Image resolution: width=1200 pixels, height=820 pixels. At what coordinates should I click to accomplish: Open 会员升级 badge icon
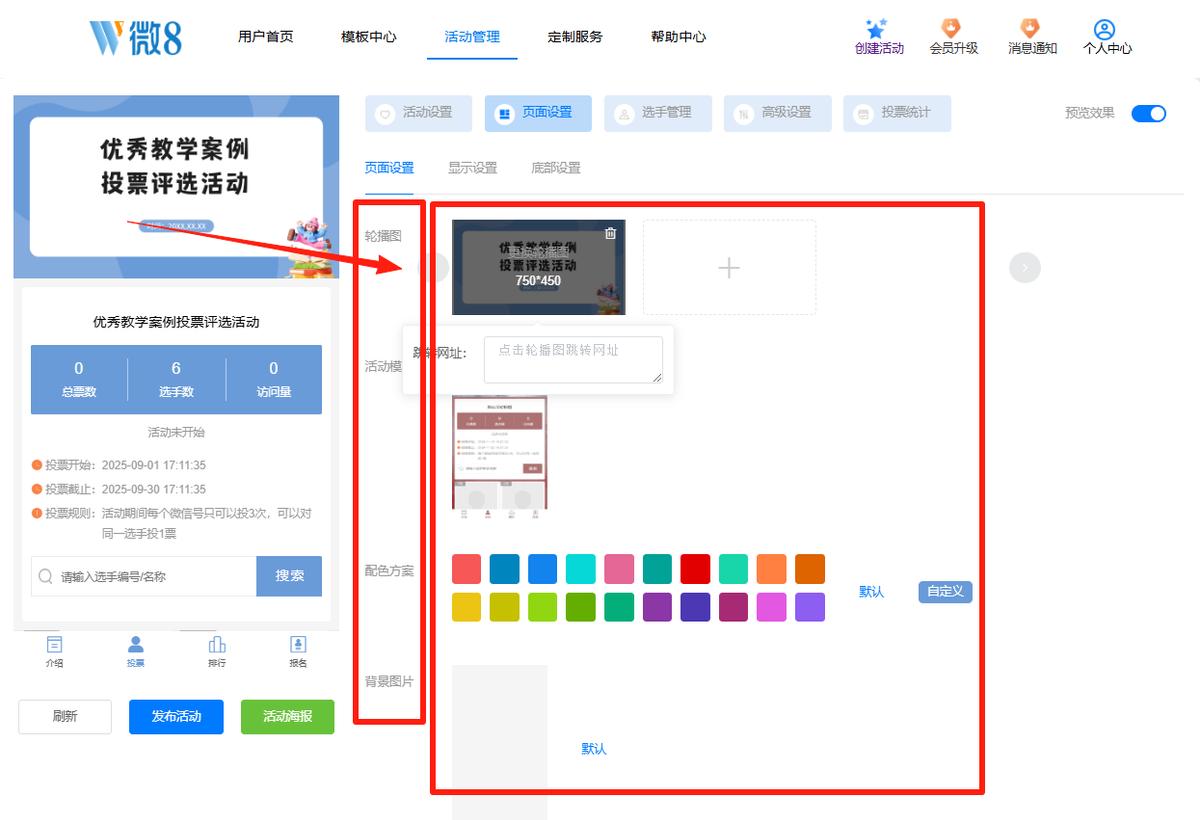(952, 28)
